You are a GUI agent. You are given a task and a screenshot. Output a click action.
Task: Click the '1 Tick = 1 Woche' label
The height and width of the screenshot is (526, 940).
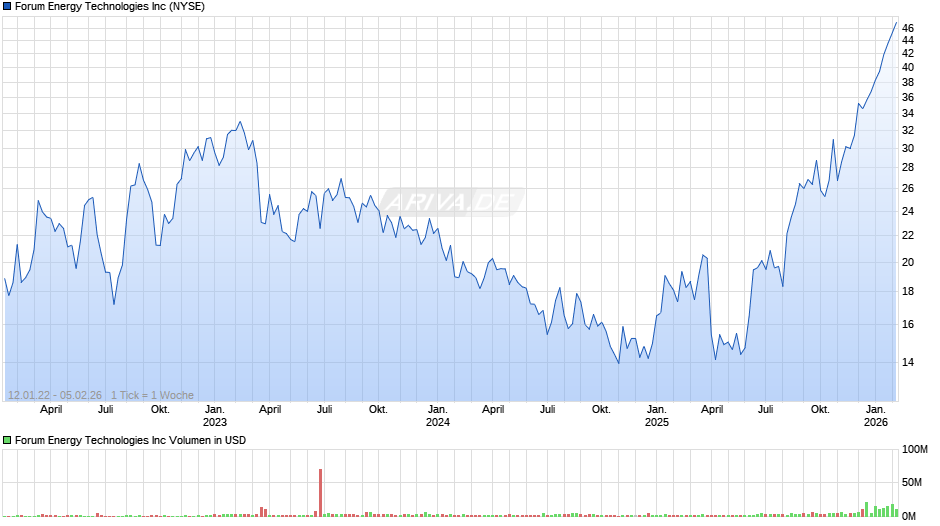point(152,395)
